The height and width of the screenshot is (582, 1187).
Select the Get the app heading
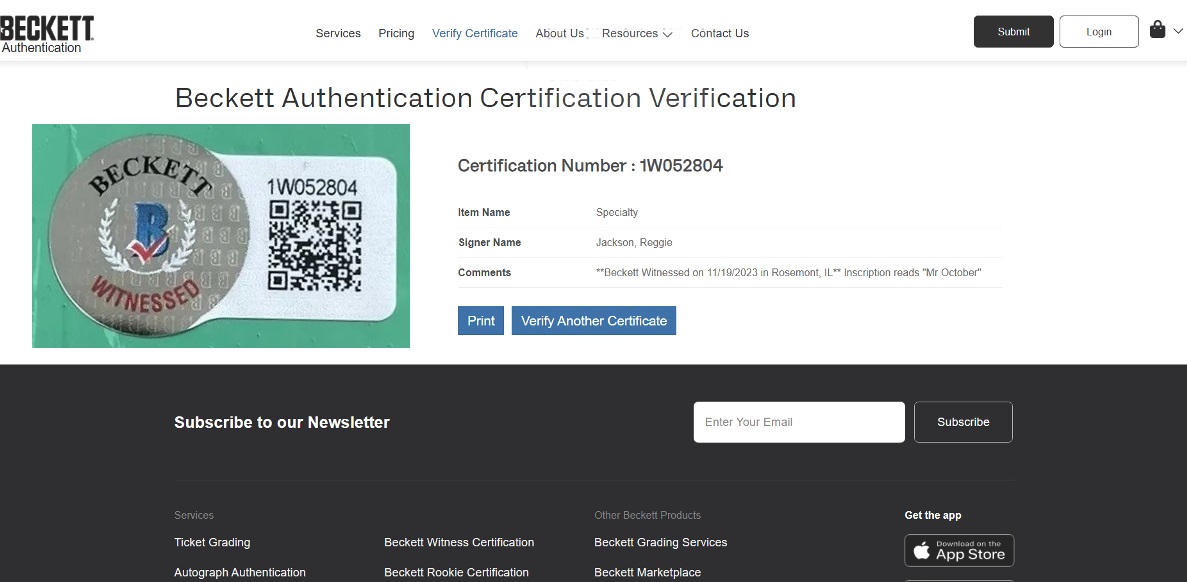point(933,515)
